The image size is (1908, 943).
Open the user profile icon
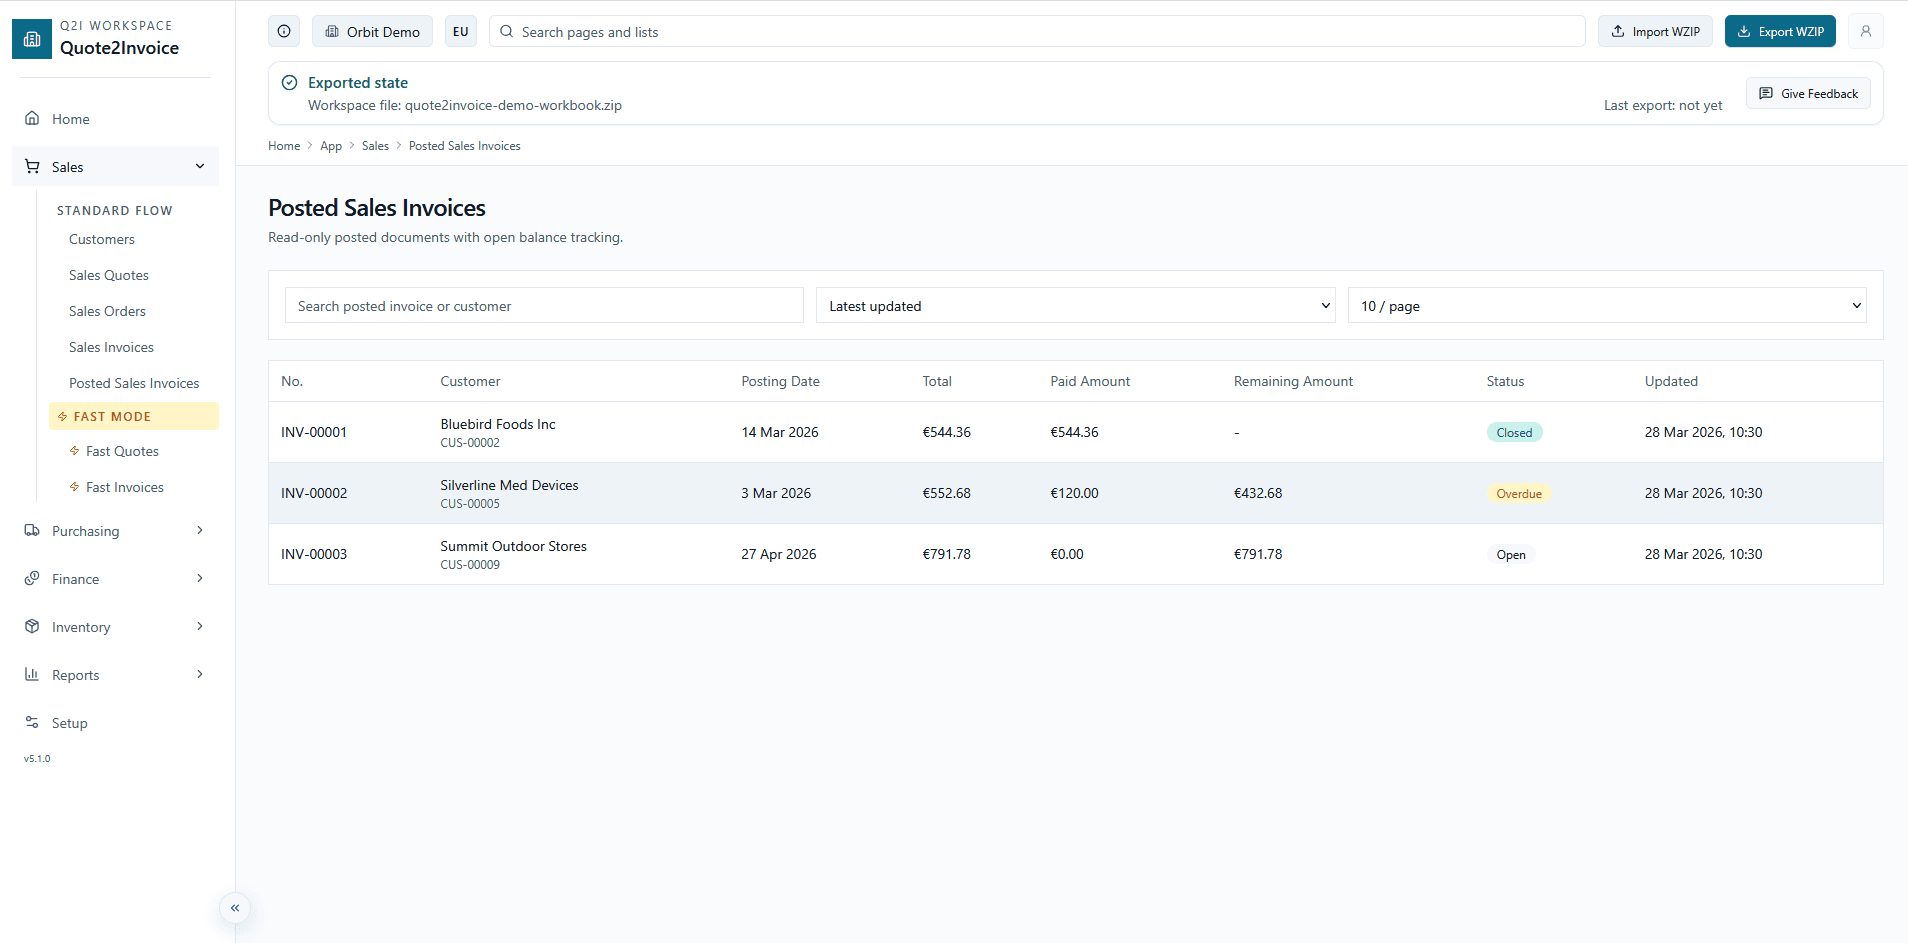pyautogui.click(x=1865, y=31)
